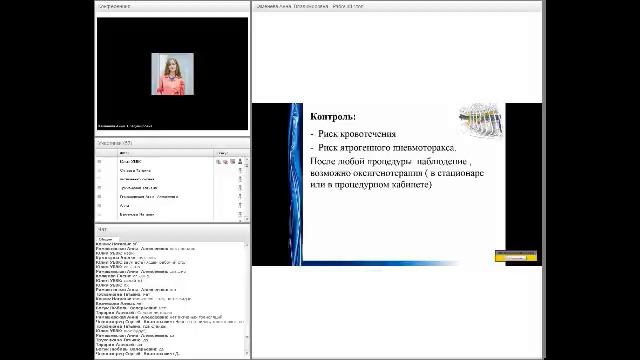
Task: Click the screen-share status icon for Юлия УМВС
Action: (x=233, y=162)
